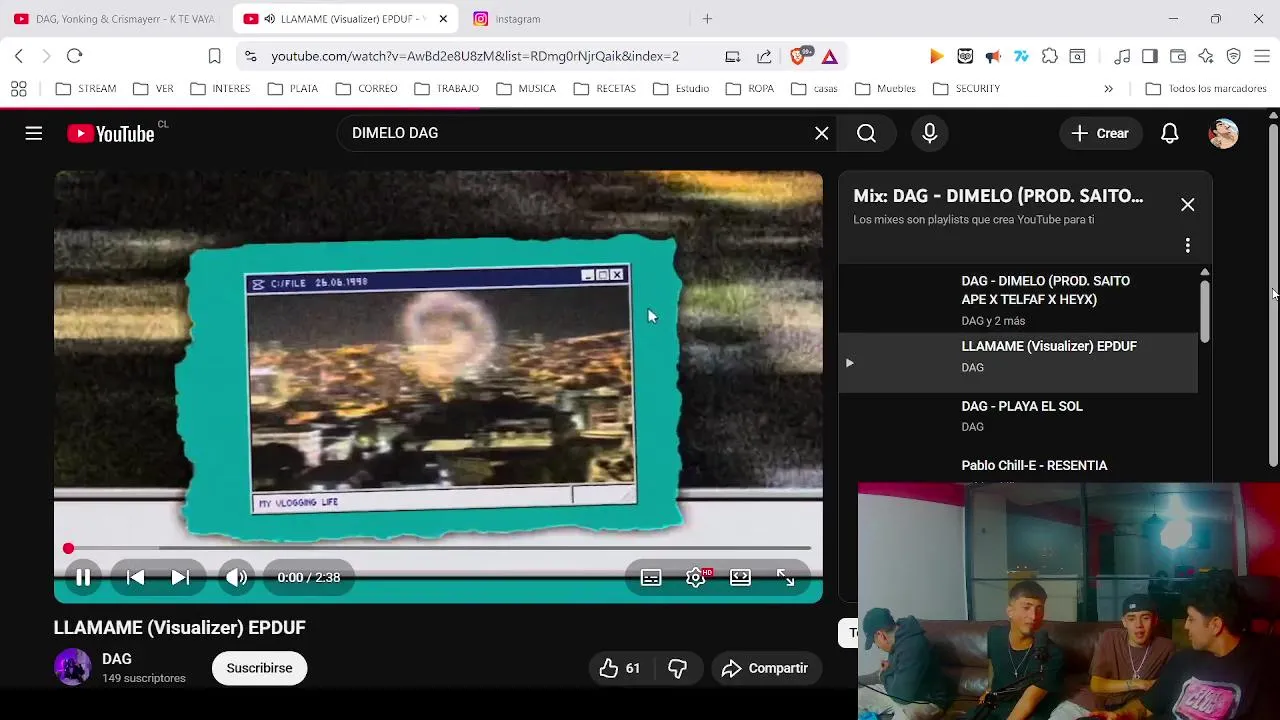The width and height of the screenshot is (1280, 720).
Task: Dislike the video
Action: tap(678, 668)
